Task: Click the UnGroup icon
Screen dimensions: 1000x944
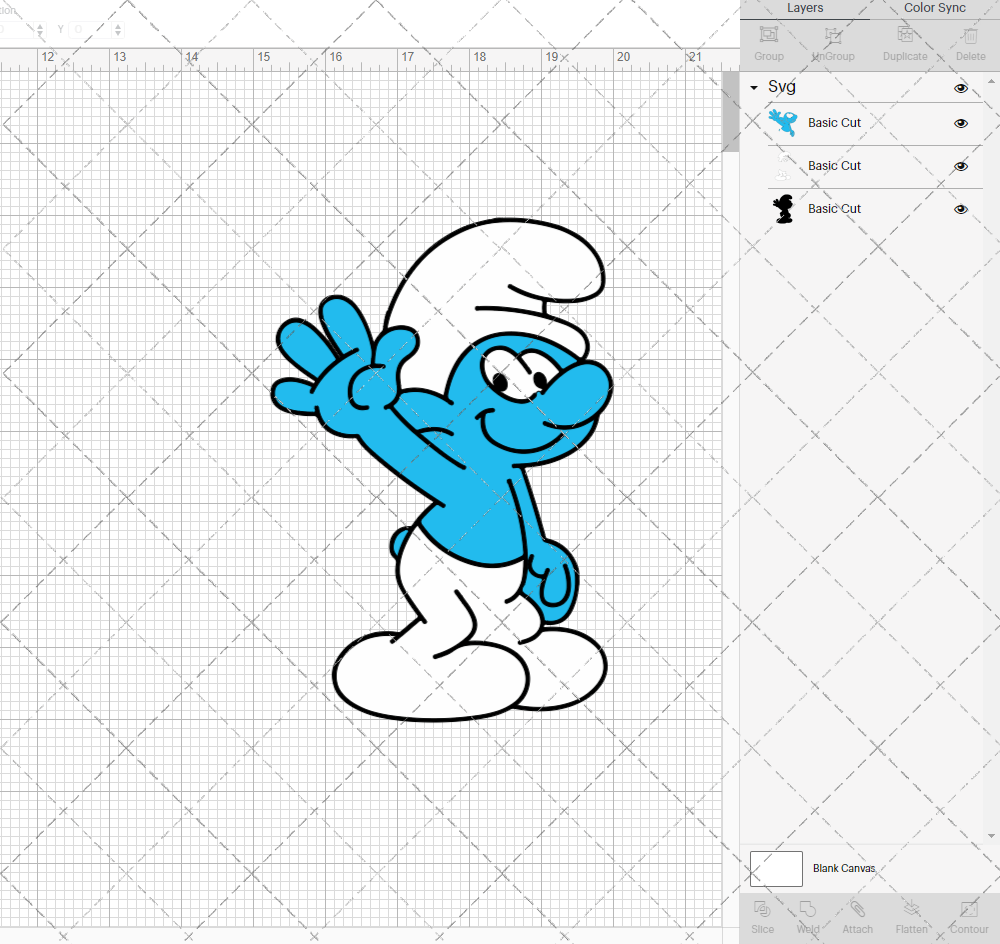Action: [x=832, y=42]
